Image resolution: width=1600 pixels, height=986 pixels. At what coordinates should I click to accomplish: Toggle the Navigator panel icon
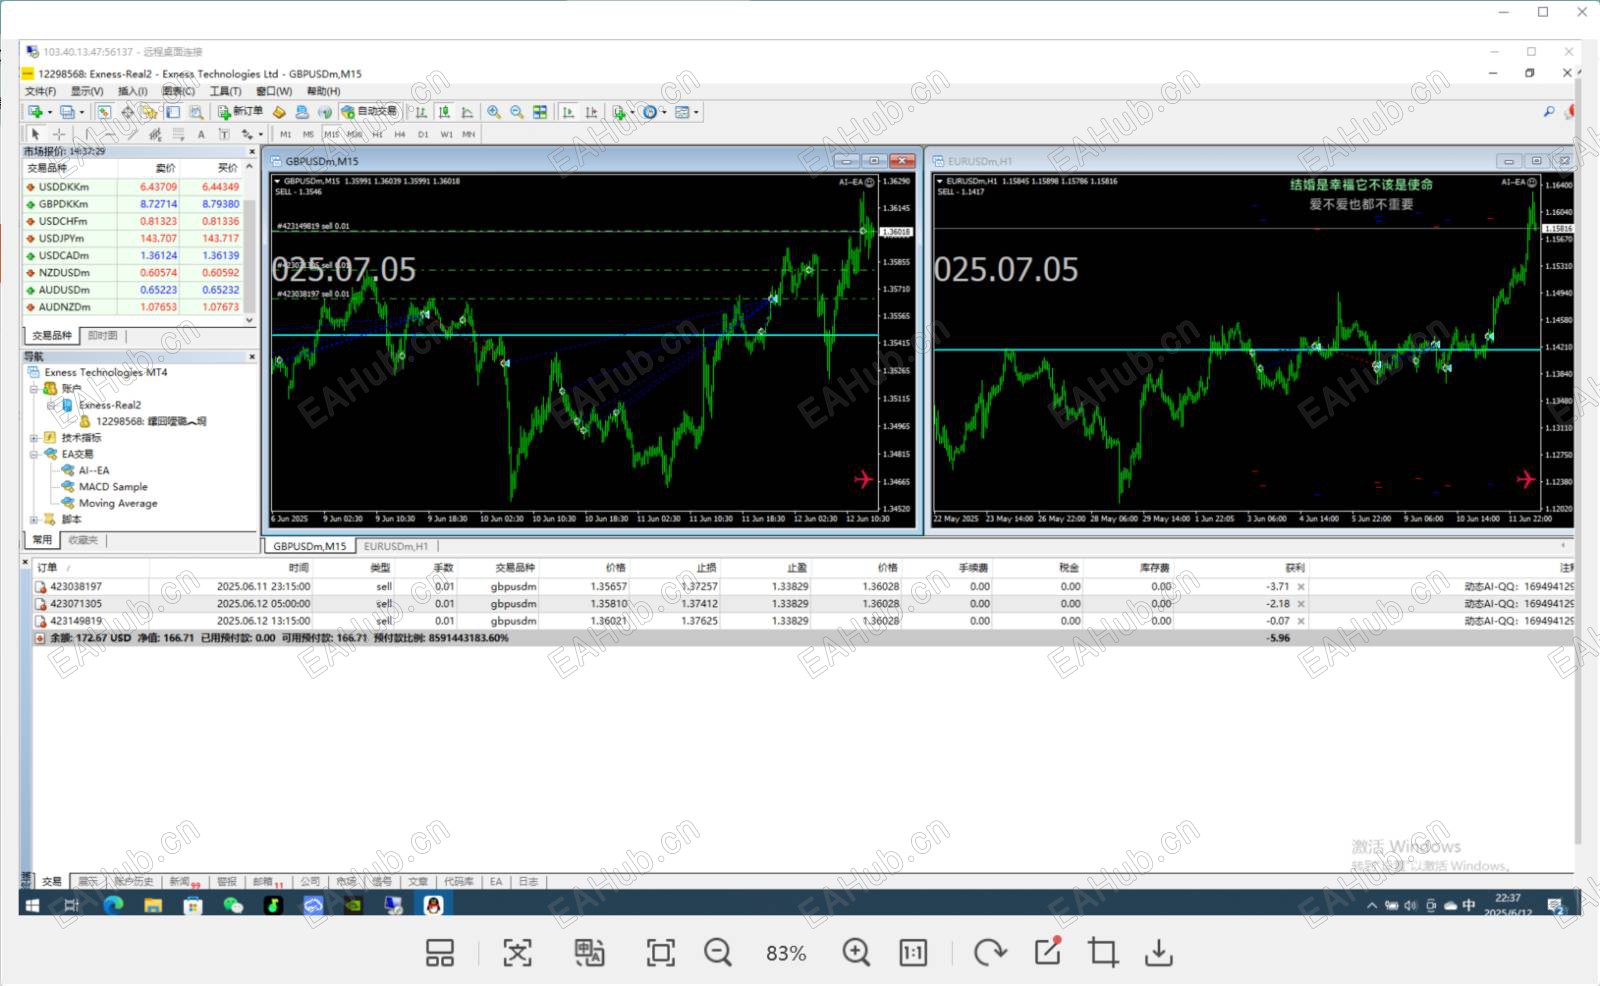coord(149,112)
